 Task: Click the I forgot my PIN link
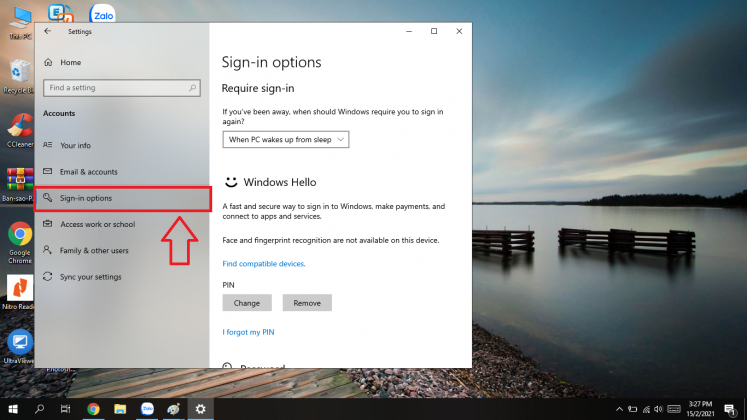coord(248,332)
